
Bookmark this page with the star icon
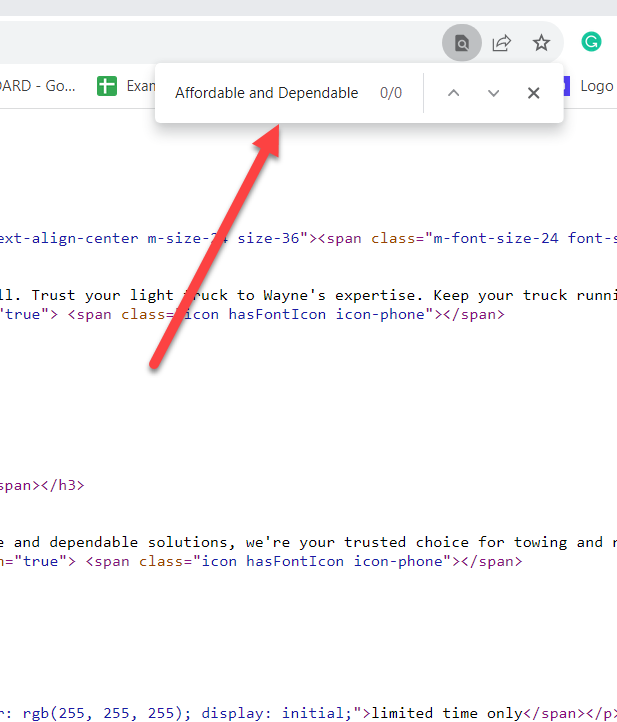[x=541, y=43]
